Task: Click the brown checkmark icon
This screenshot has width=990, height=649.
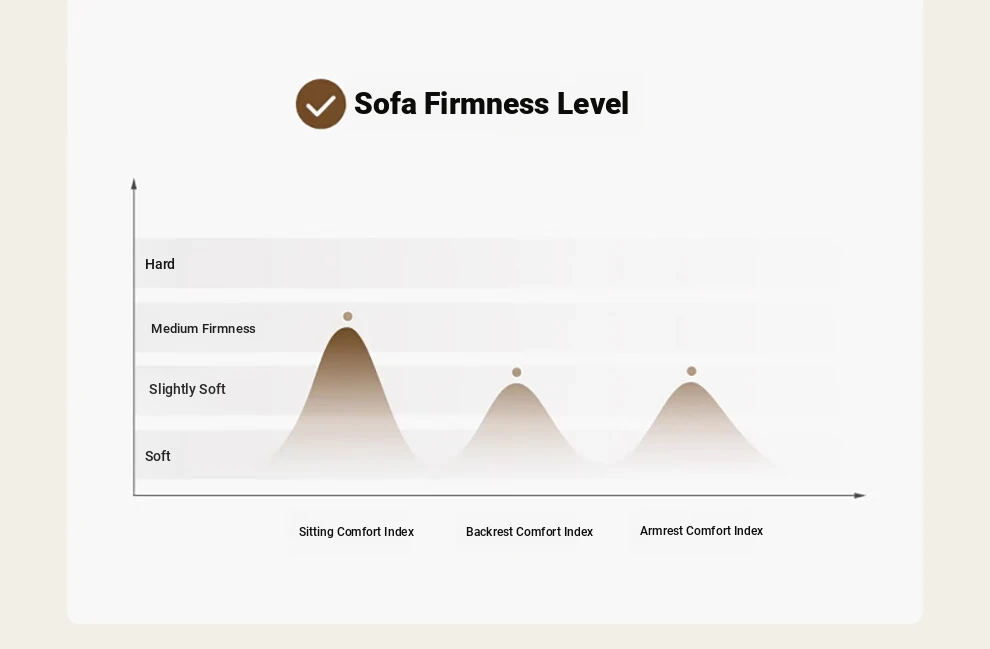Action: pyautogui.click(x=320, y=104)
